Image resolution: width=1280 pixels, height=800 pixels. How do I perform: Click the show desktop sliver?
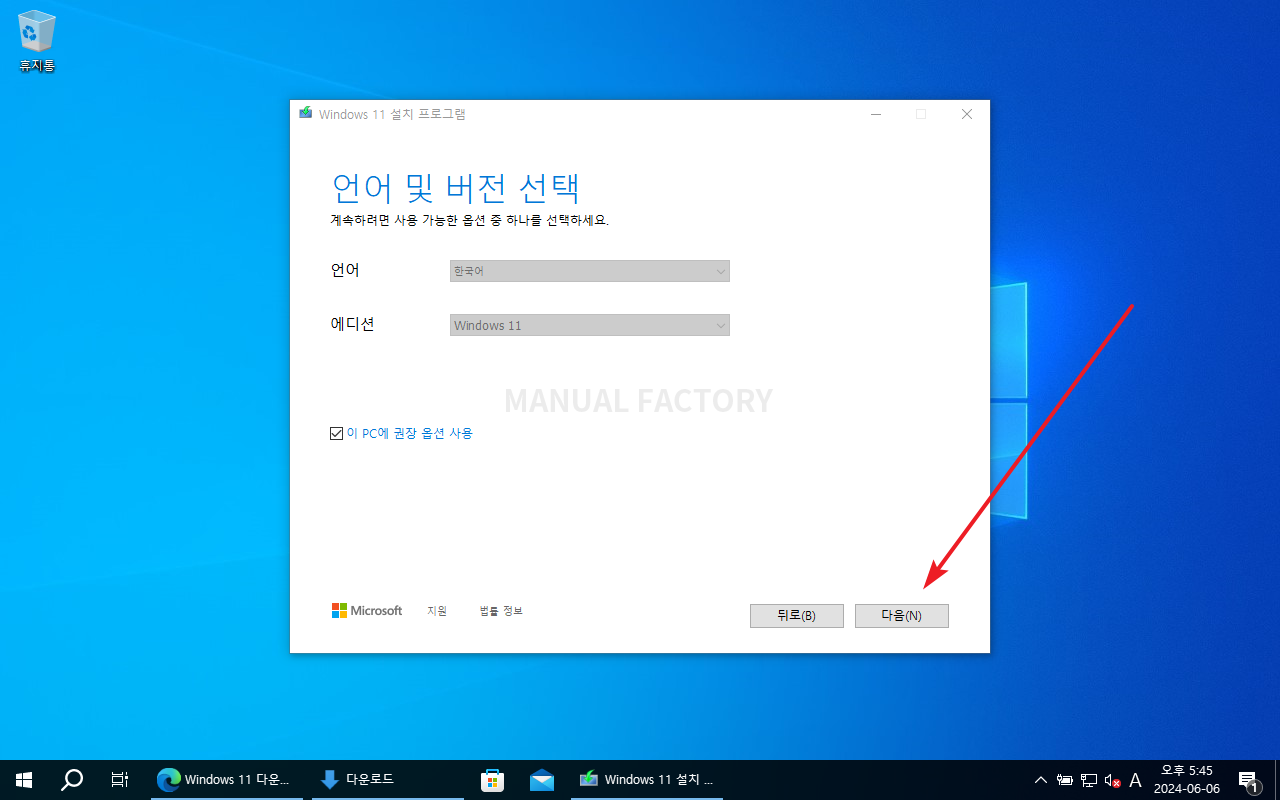point(1277,780)
